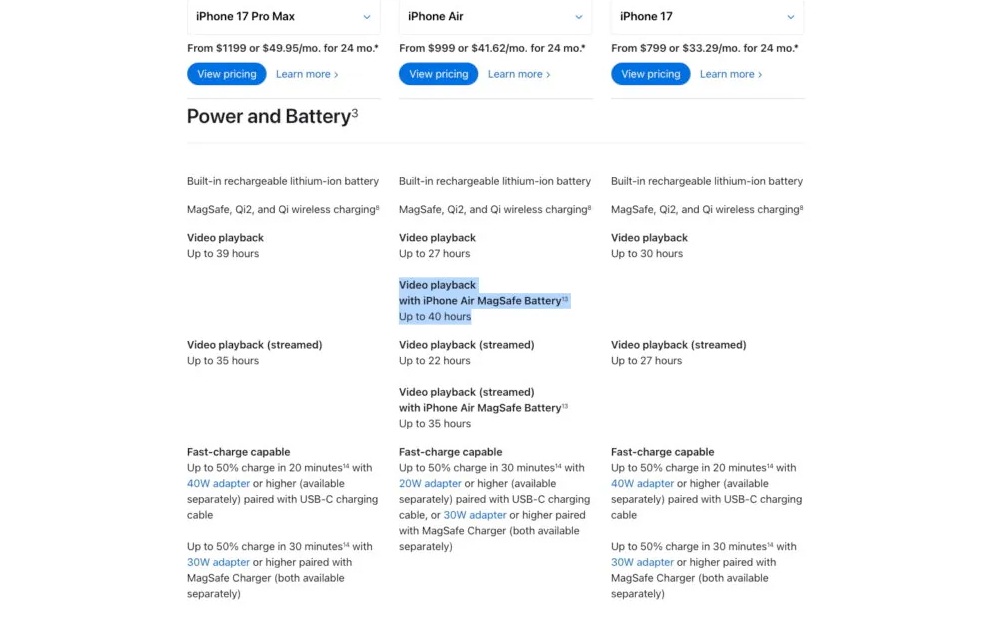
Task: Open the 20W adapter link for iPhone Air
Action: click(430, 484)
